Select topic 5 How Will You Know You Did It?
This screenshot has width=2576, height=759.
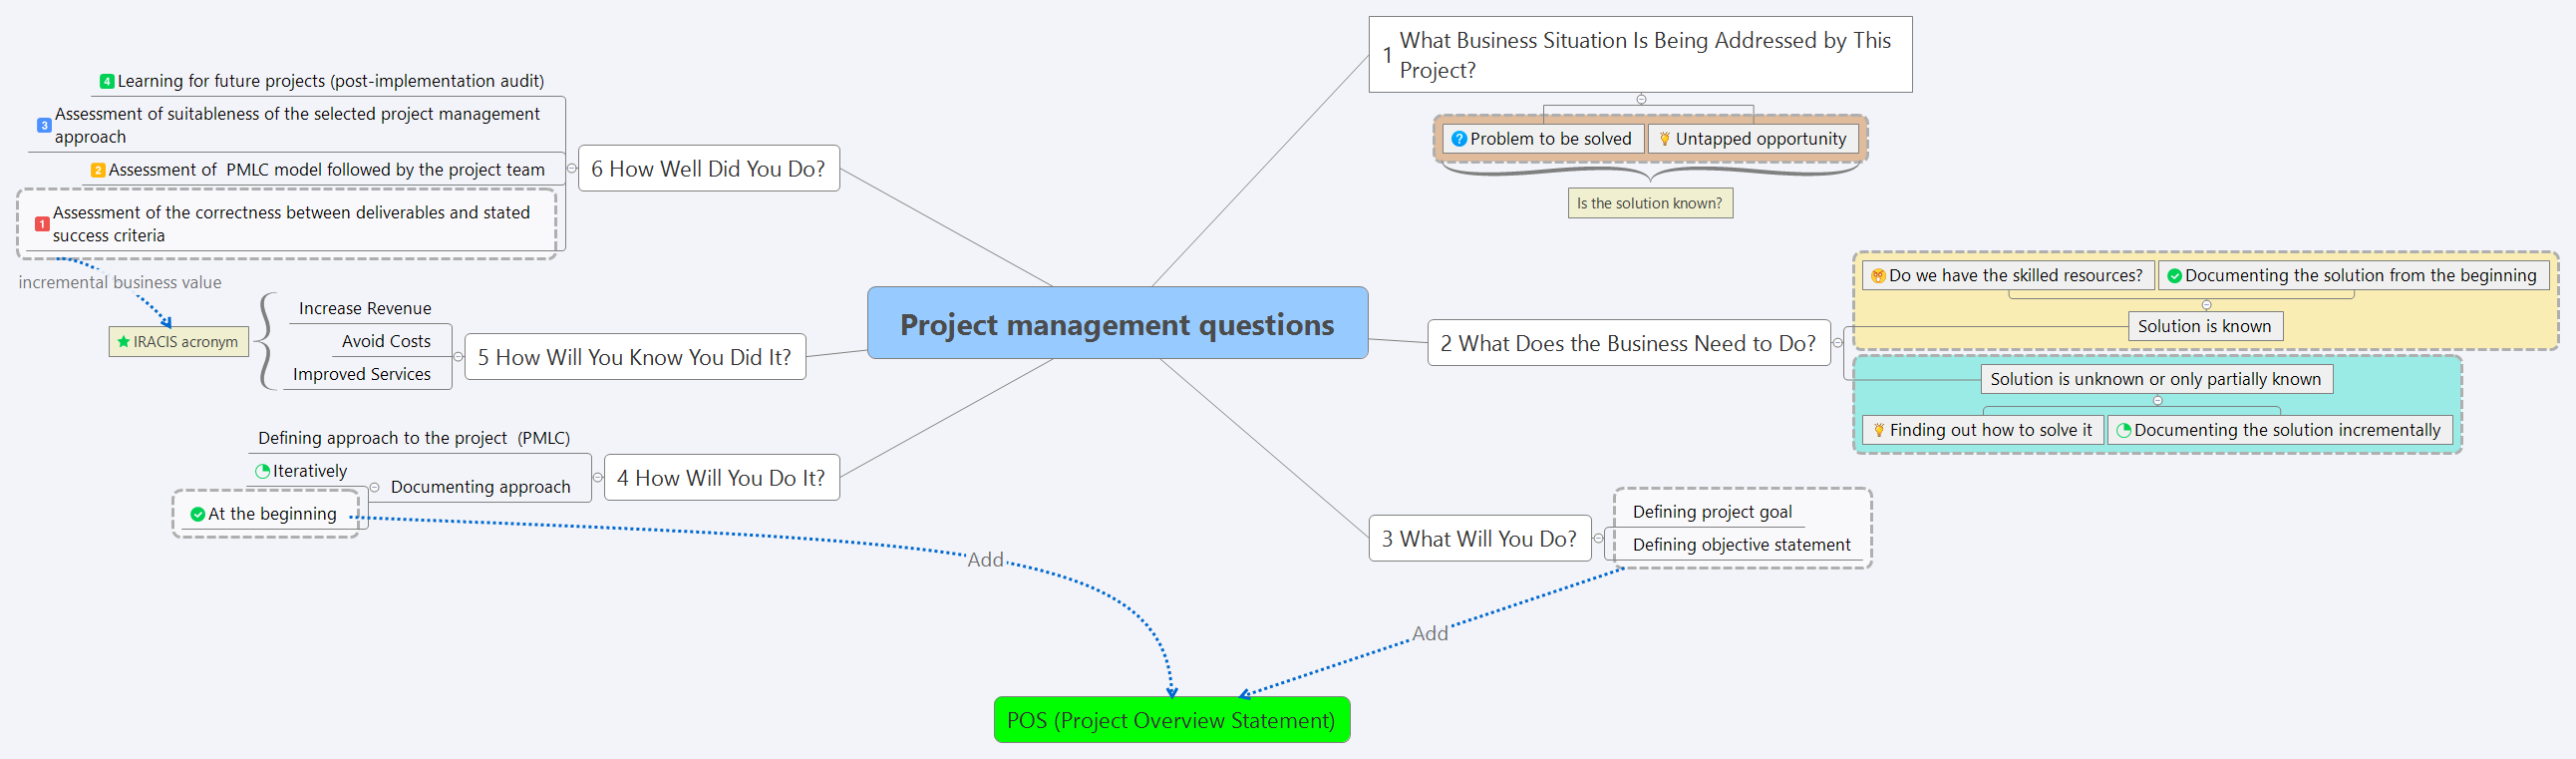click(x=635, y=357)
